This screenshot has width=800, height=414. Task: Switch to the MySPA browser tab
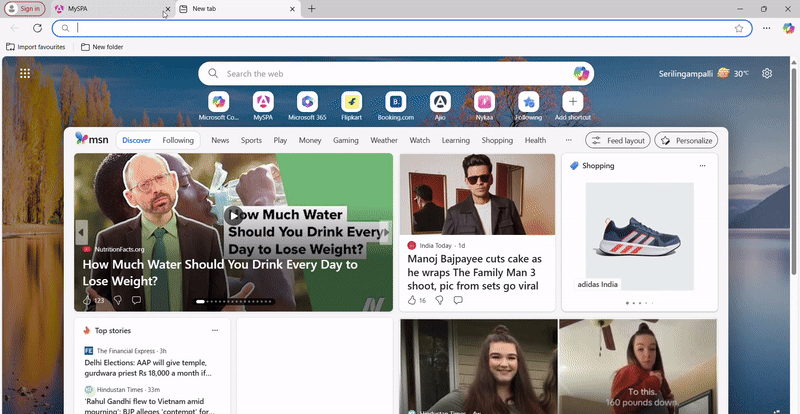[100, 8]
